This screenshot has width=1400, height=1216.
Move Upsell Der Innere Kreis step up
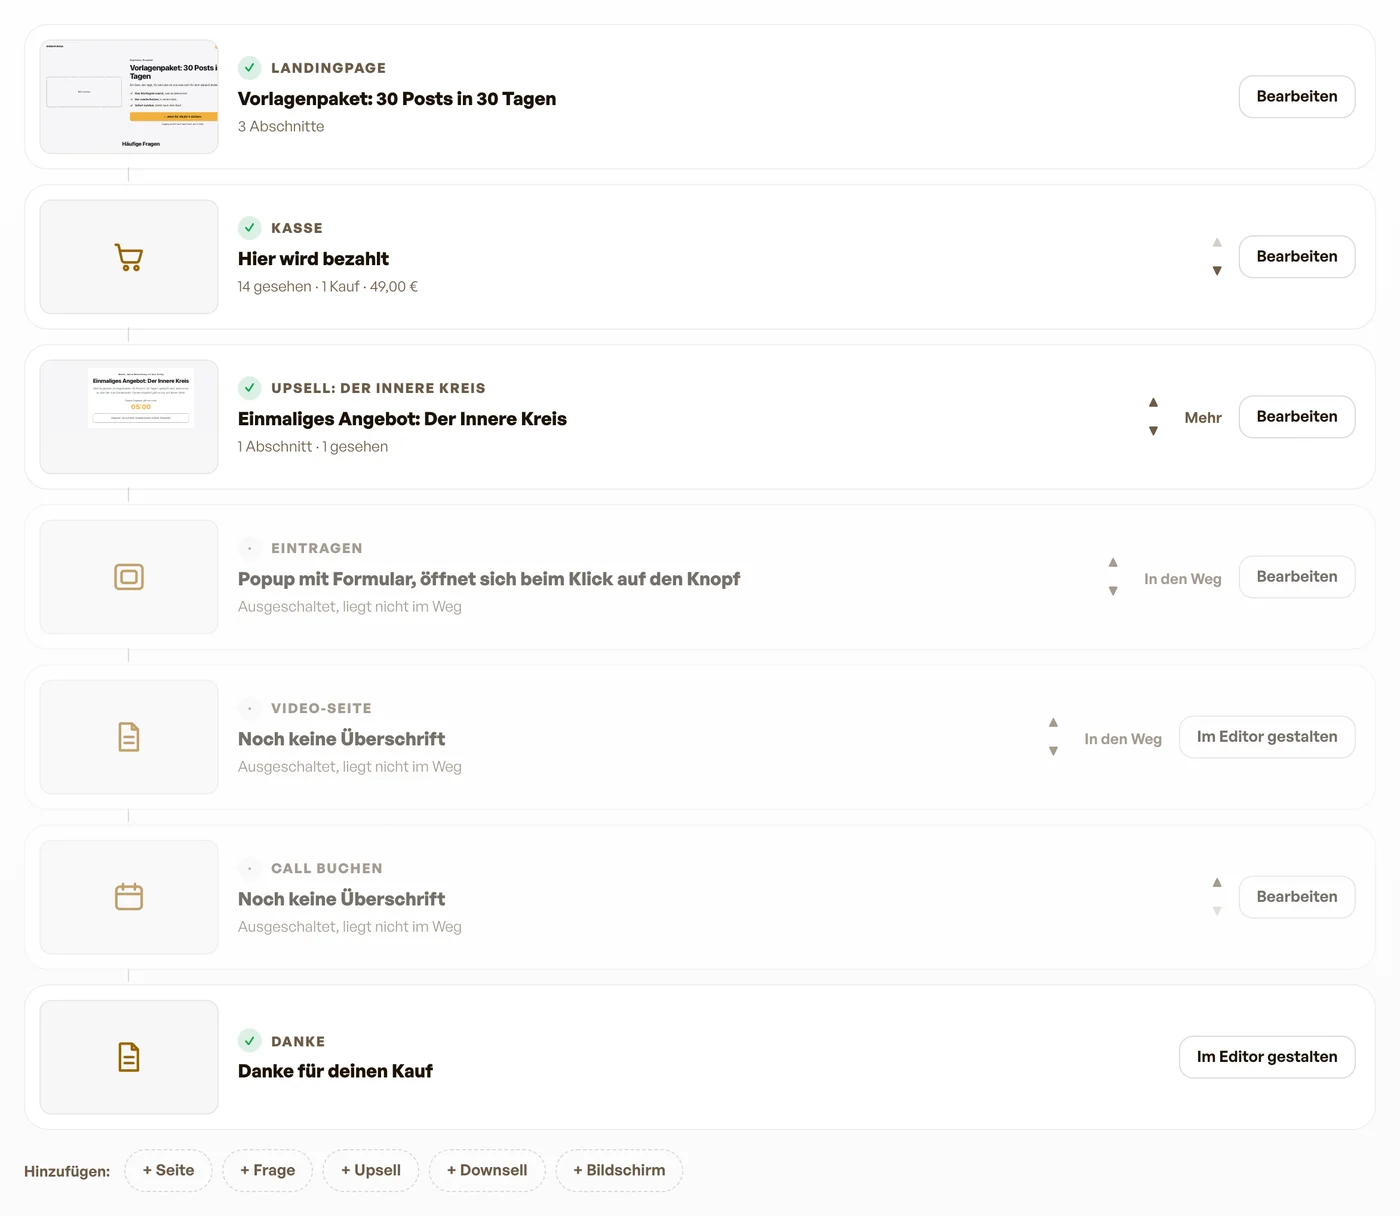(x=1153, y=402)
